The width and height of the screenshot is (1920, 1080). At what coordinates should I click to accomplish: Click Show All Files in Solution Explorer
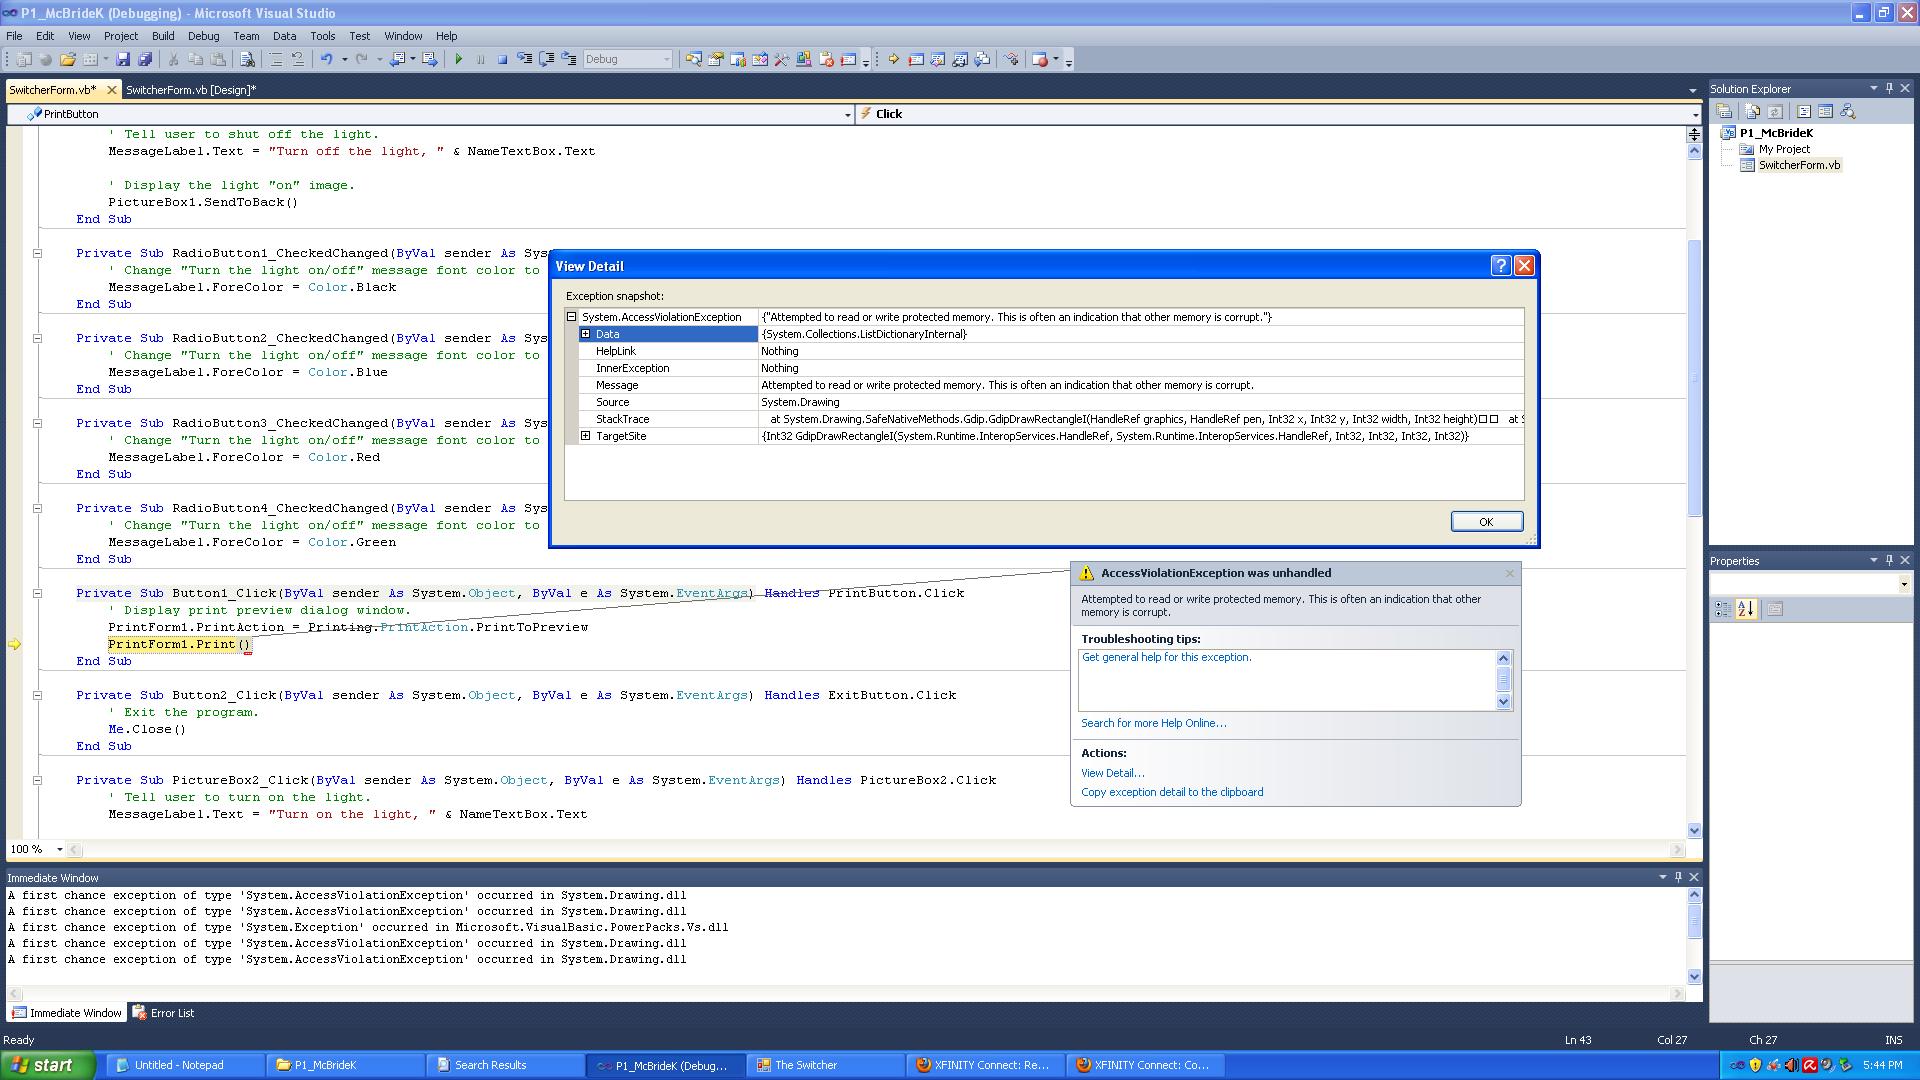tap(1752, 111)
